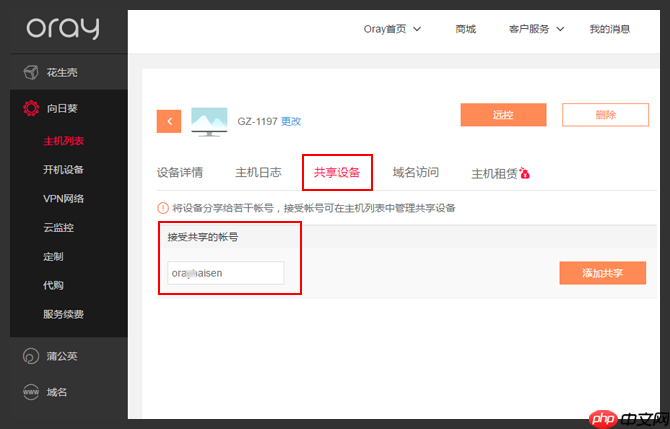Viewport: 670px width, 429px height.
Task: Open 开机设备 in the sidebar
Action: (64, 170)
